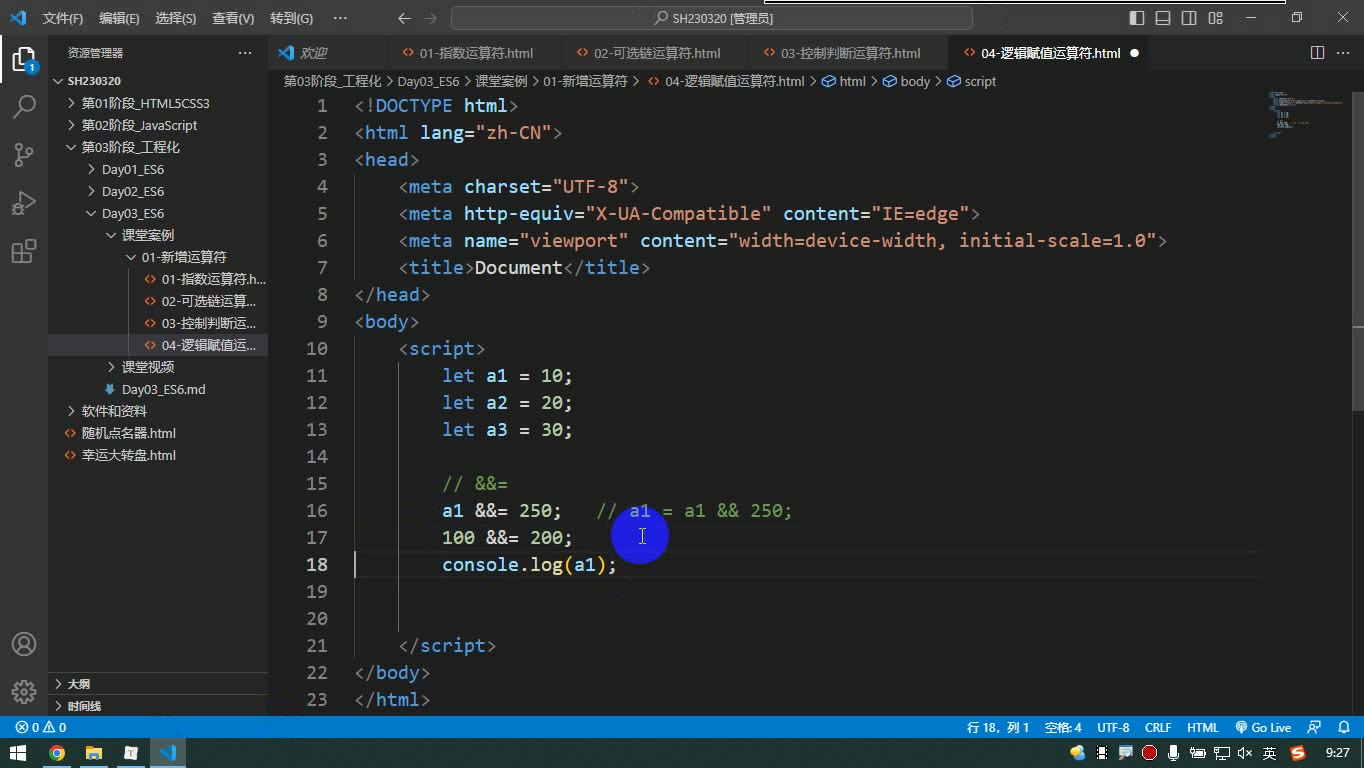Expand the 第01阶段_HTML5CSS3 folder
The image size is (1364, 768).
tap(145, 103)
